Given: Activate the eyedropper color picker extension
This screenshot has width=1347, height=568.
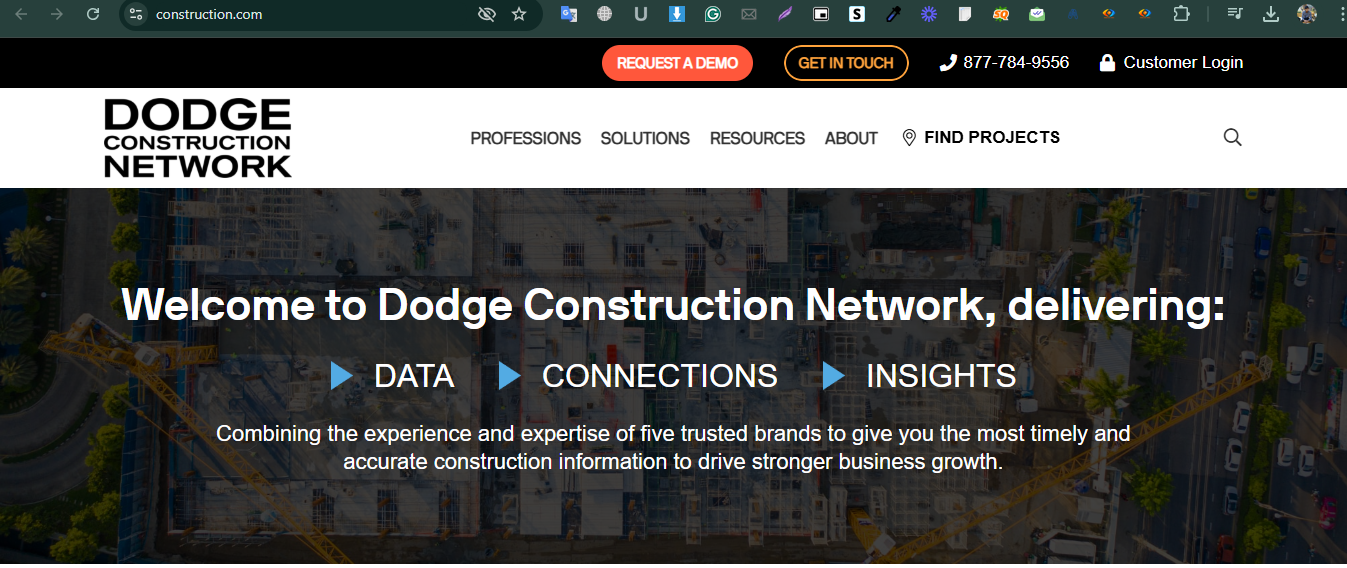Looking at the screenshot, I should 893,14.
